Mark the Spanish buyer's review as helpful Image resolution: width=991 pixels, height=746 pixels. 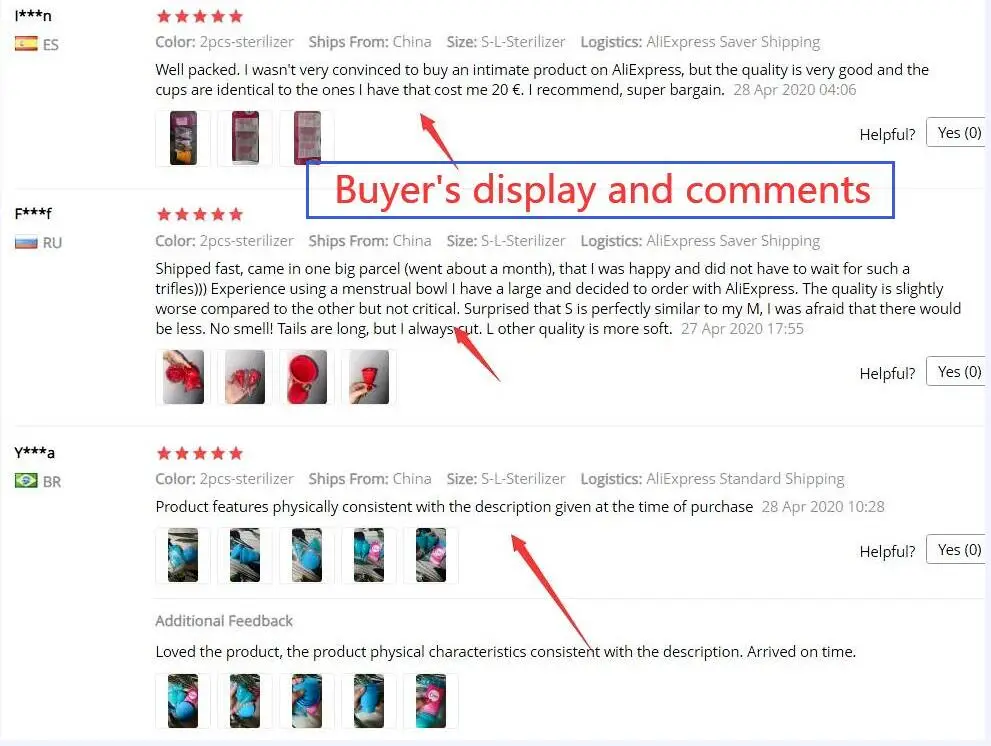click(958, 132)
